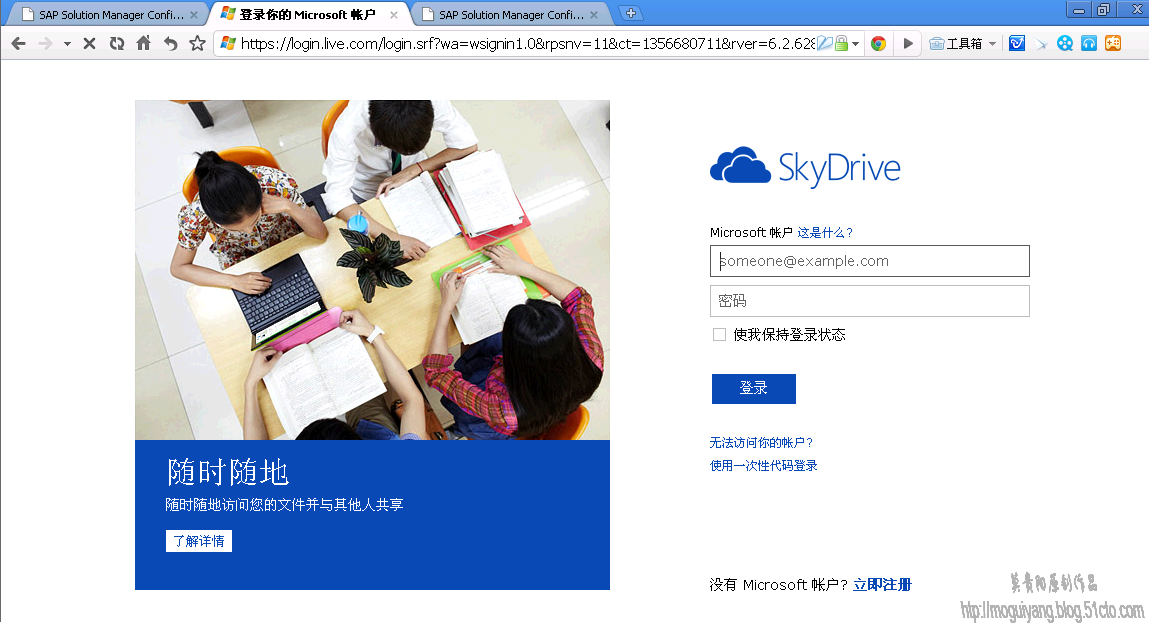
Task: Check the 使我保持登录状态 checkbox
Action: pos(720,335)
